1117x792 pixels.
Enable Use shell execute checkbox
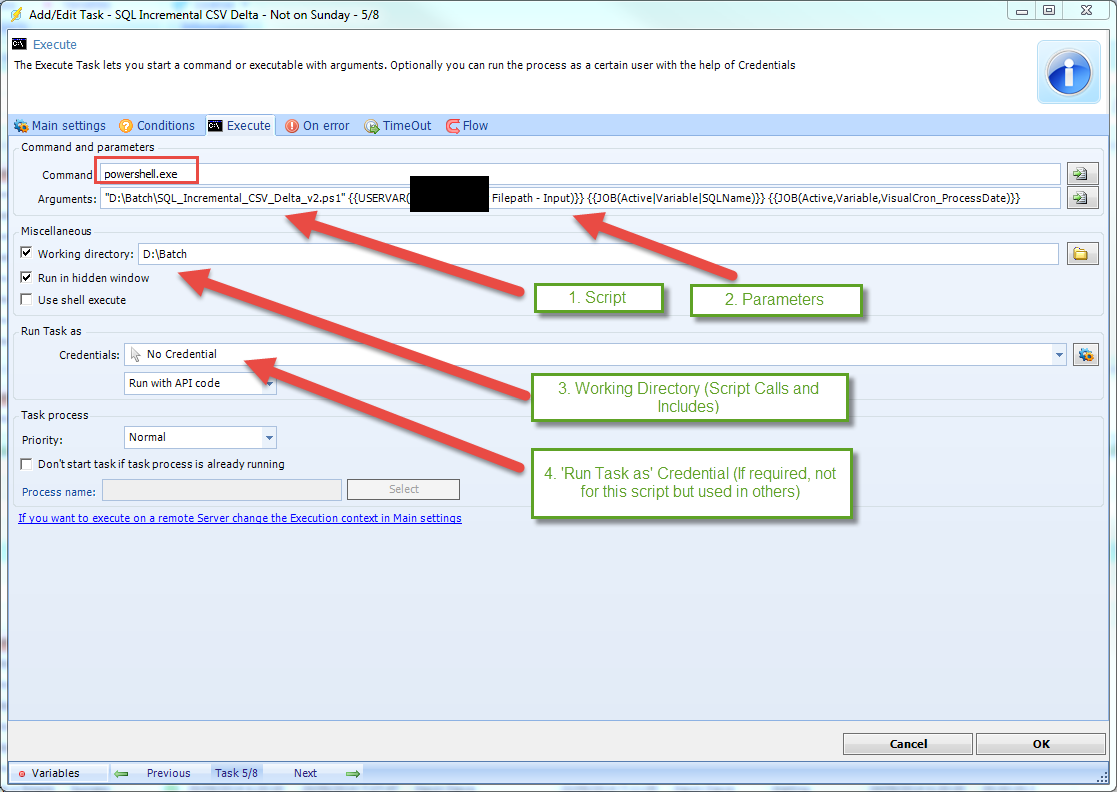click(x=26, y=300)
